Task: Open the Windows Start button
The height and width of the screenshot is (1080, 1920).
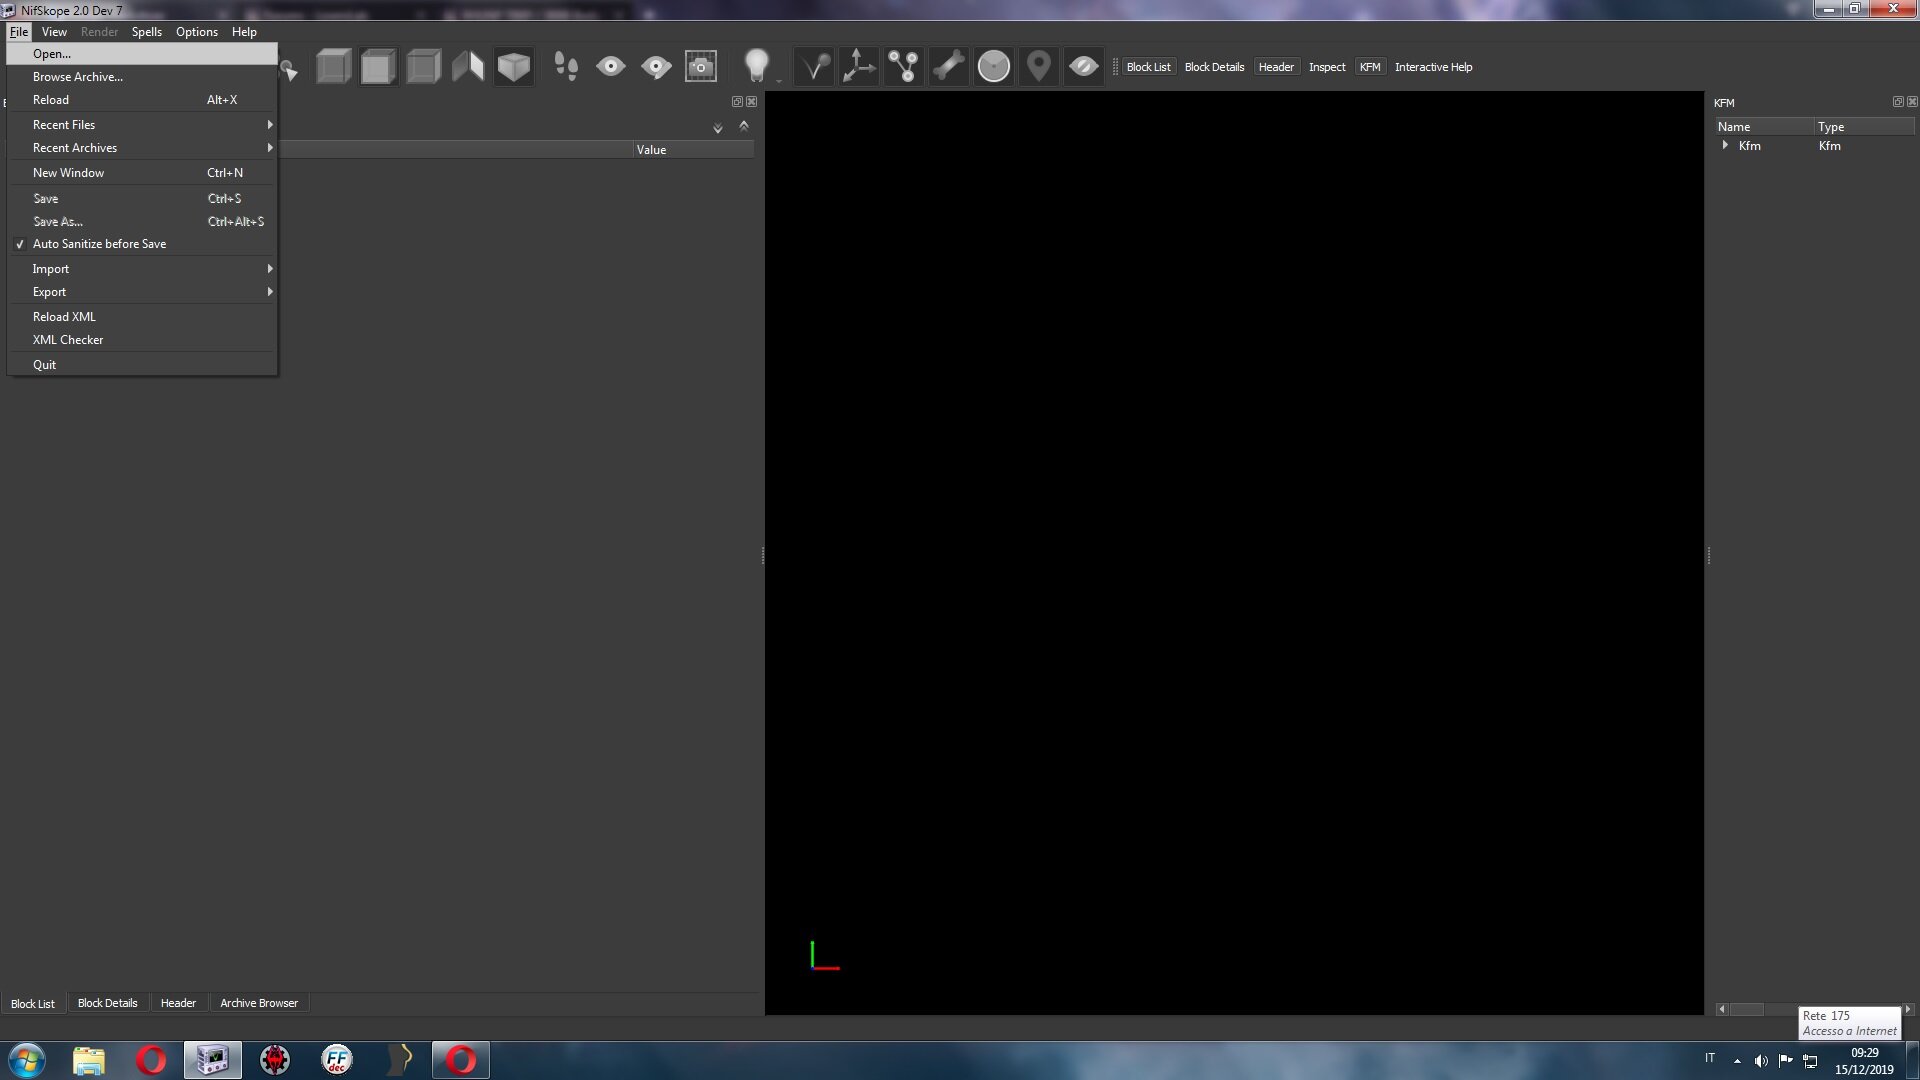Action: pyautogui.click(x=27, y=1060)
